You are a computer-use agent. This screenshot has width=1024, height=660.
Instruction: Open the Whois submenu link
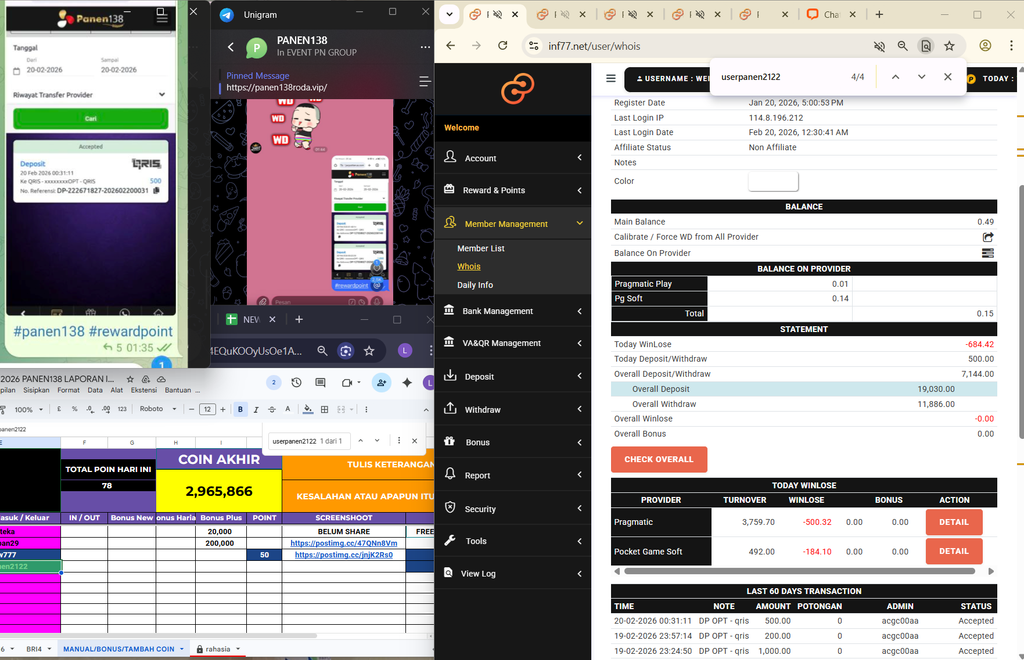tap(469, 266)
